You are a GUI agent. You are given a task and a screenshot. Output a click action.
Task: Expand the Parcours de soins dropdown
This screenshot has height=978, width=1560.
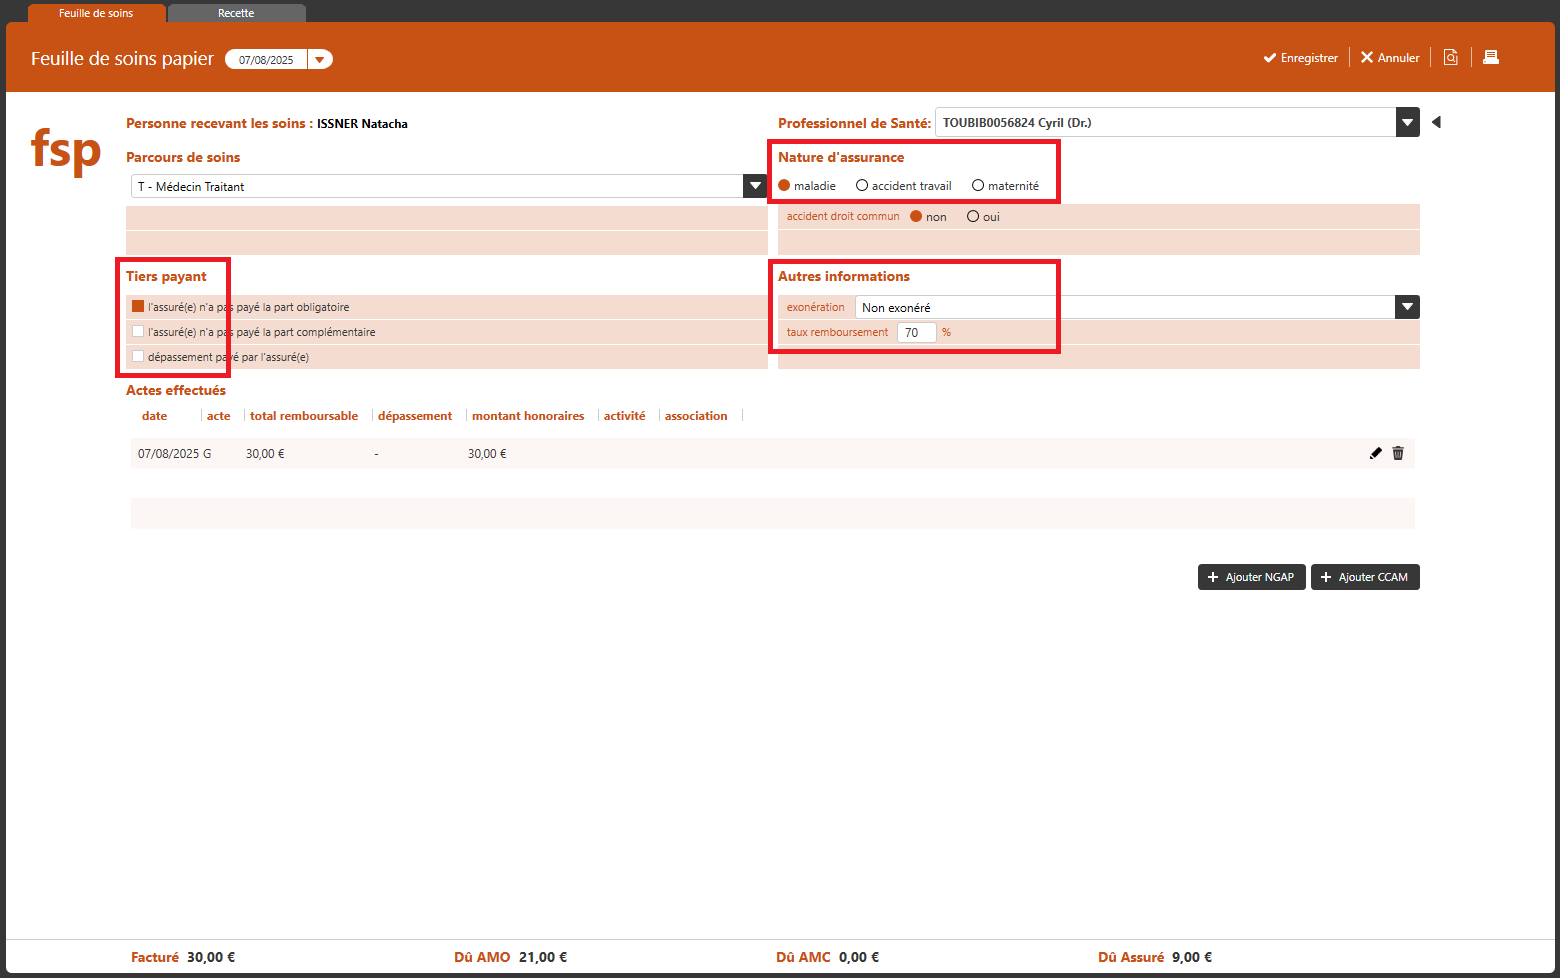click(x=755, y=186)
